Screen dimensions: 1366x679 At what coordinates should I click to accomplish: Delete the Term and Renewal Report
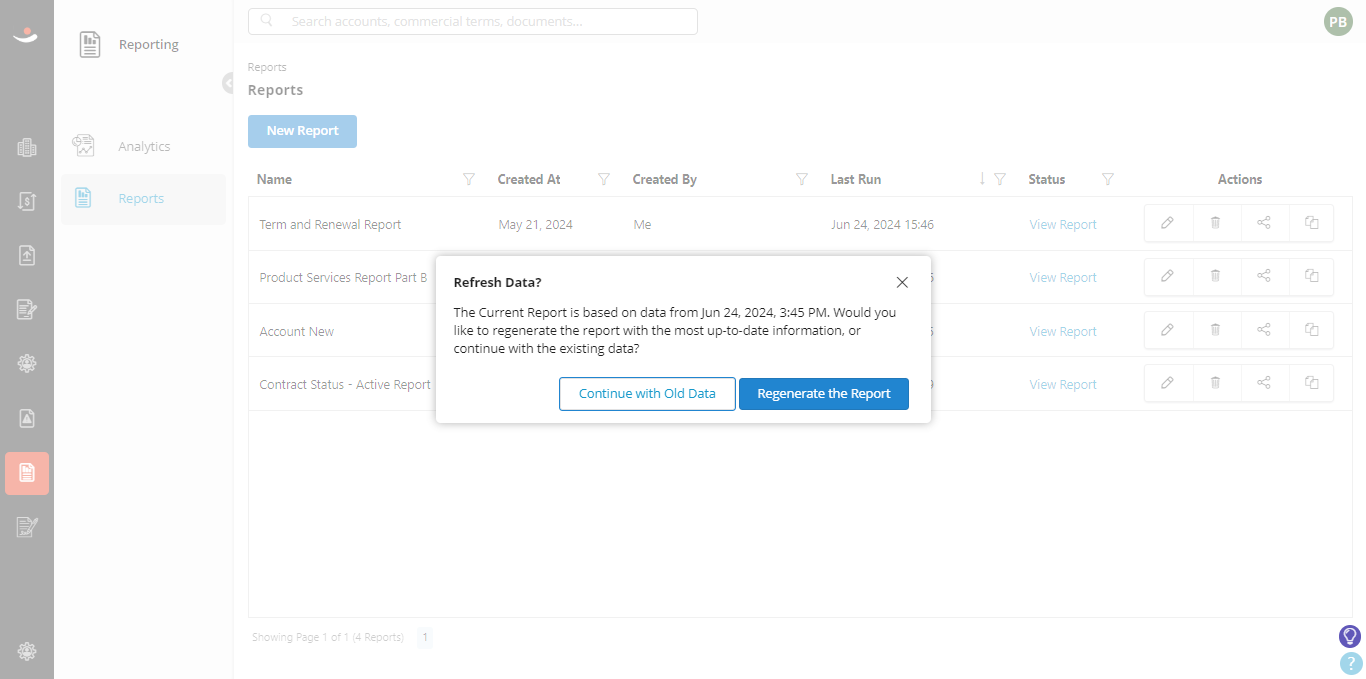click(x=1216, y=223)
